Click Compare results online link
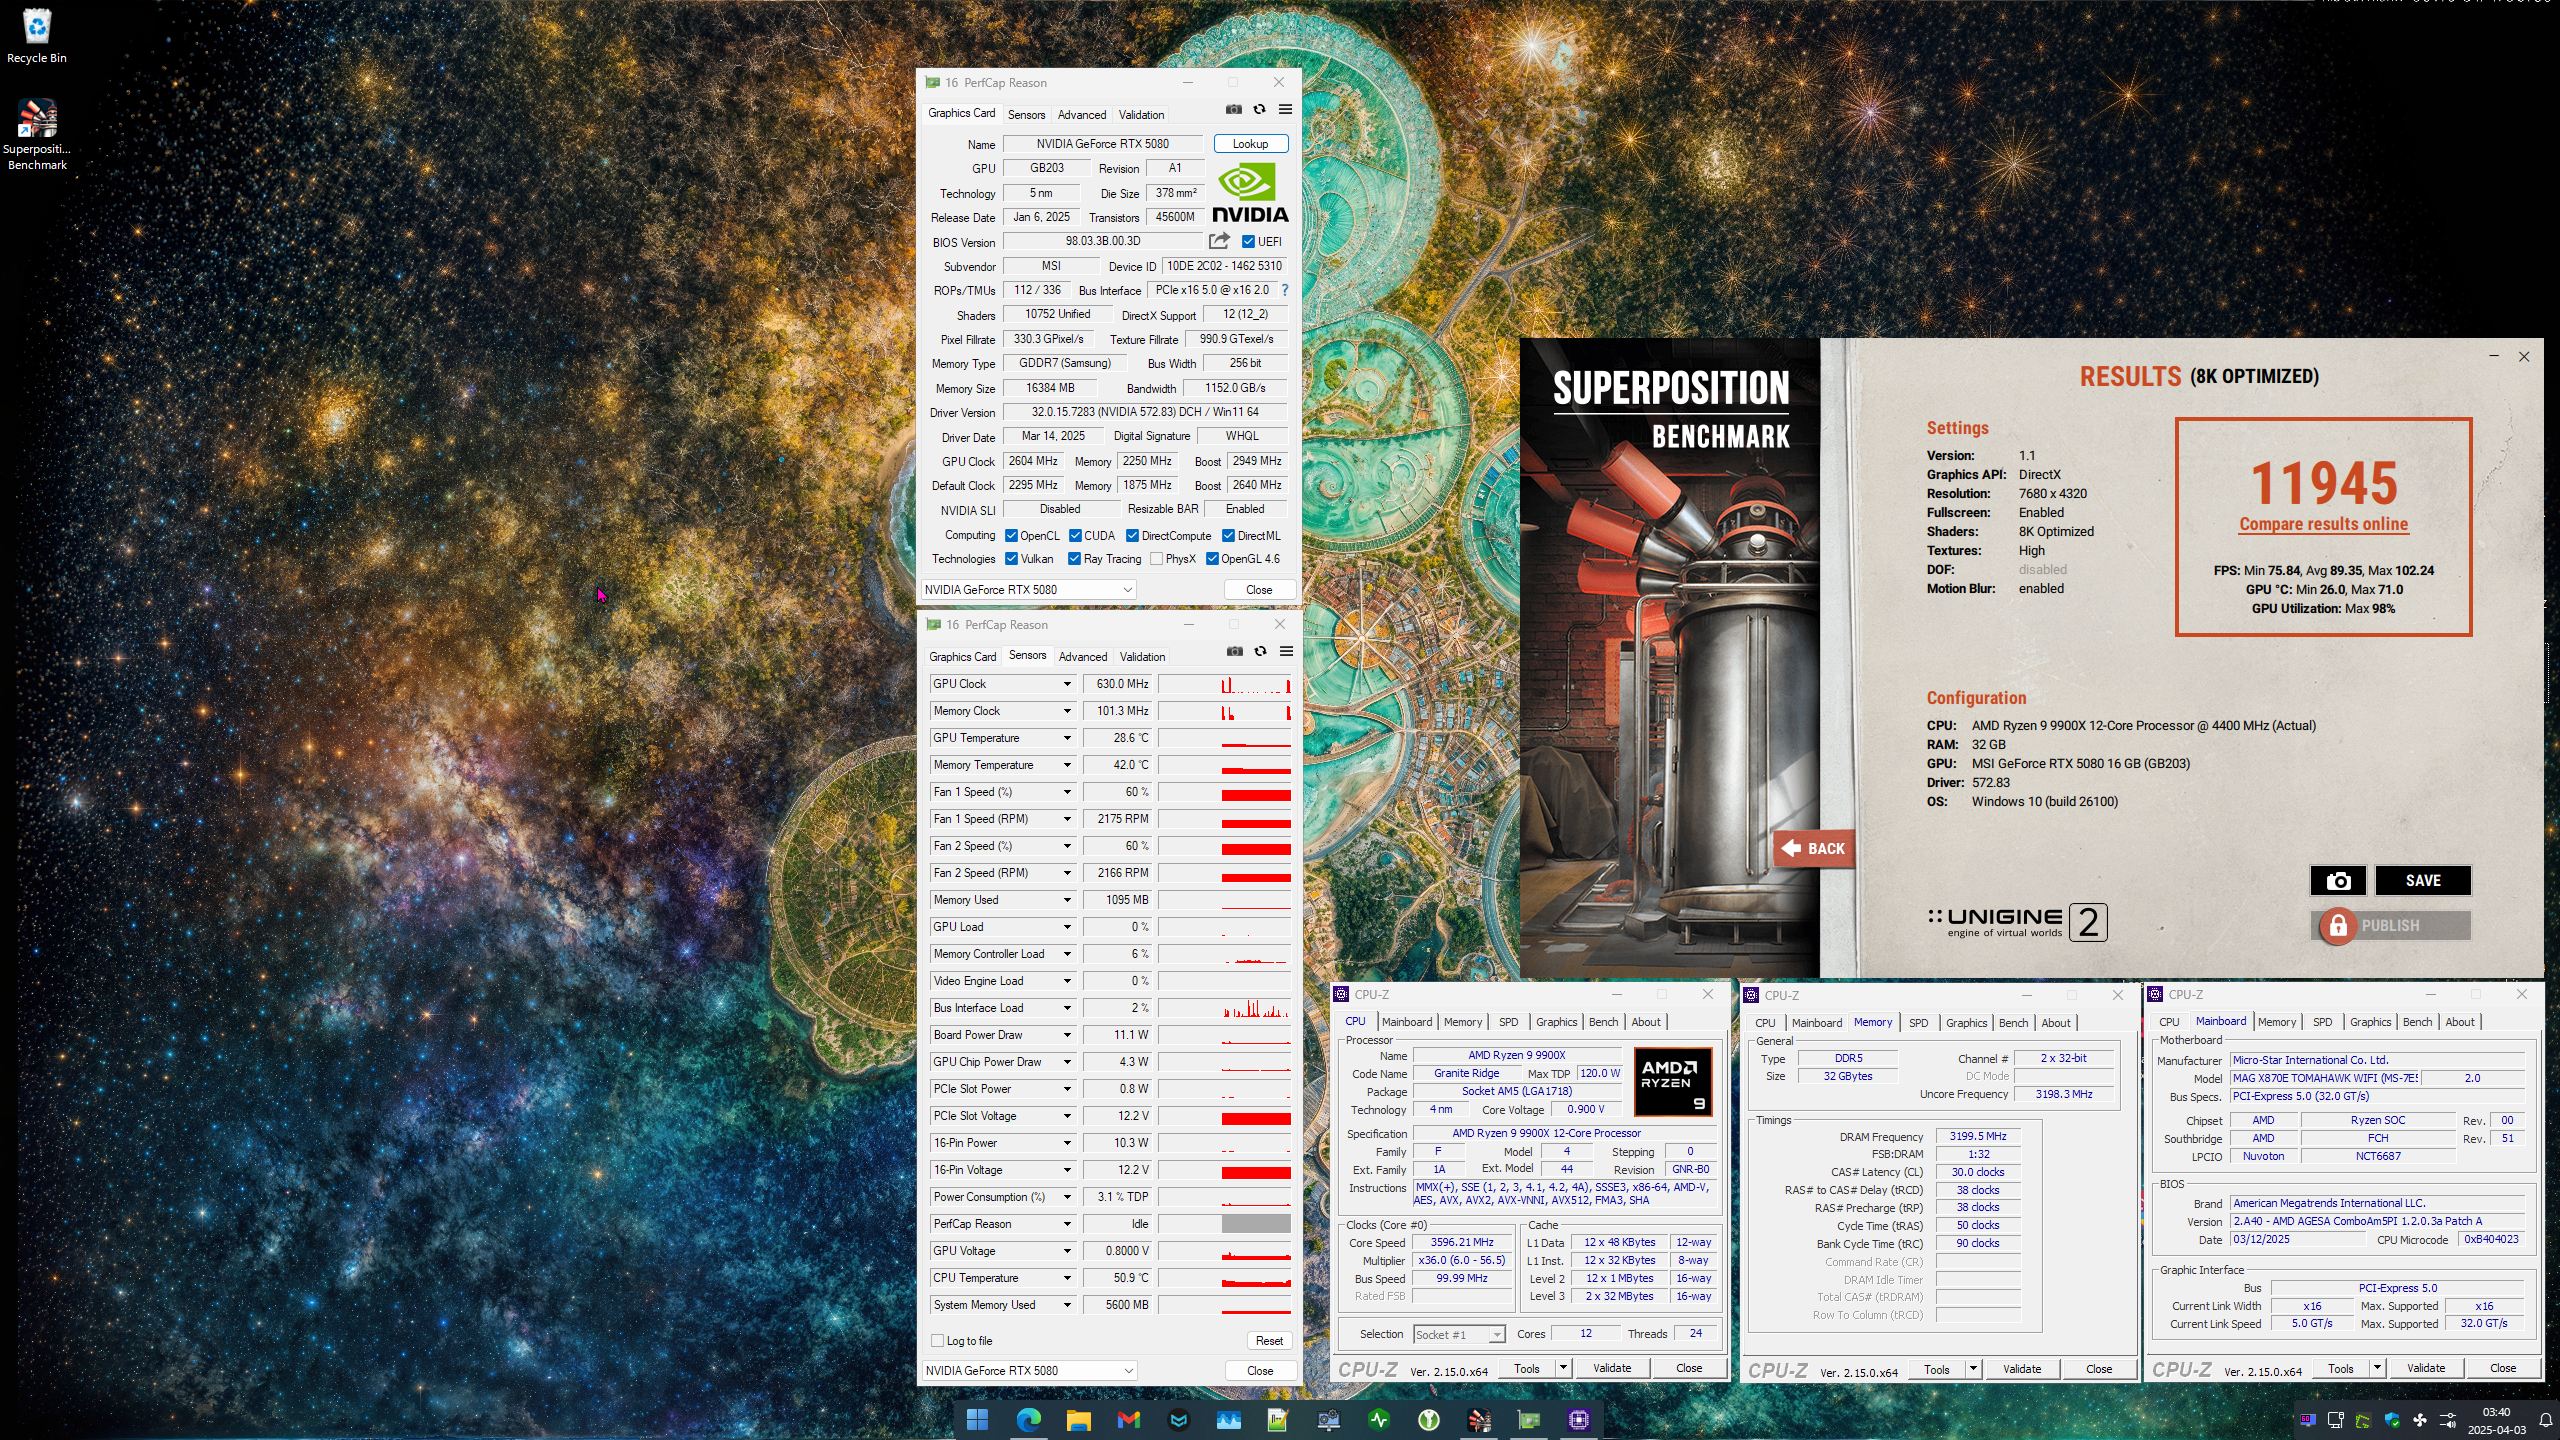The image size is (2560, 1440). point(2323,524)
